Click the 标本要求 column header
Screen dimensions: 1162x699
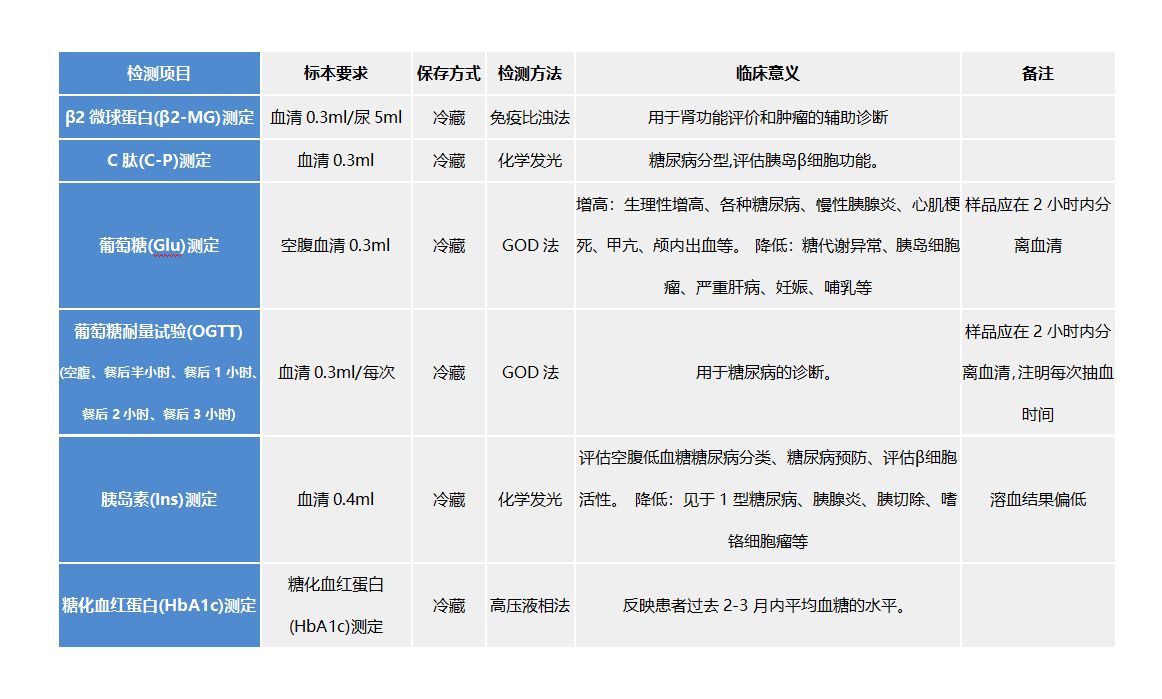[336, 73]
